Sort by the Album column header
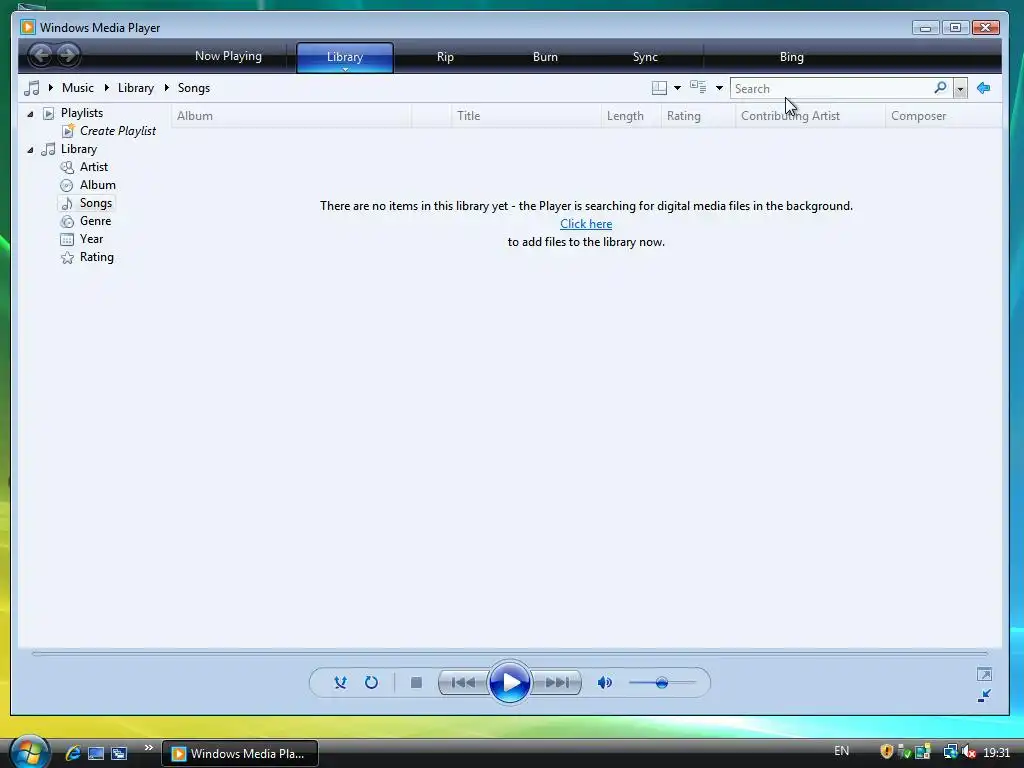Image resolution: width=1024 pixels, height=768 pixels. click(x=291, y=116)
